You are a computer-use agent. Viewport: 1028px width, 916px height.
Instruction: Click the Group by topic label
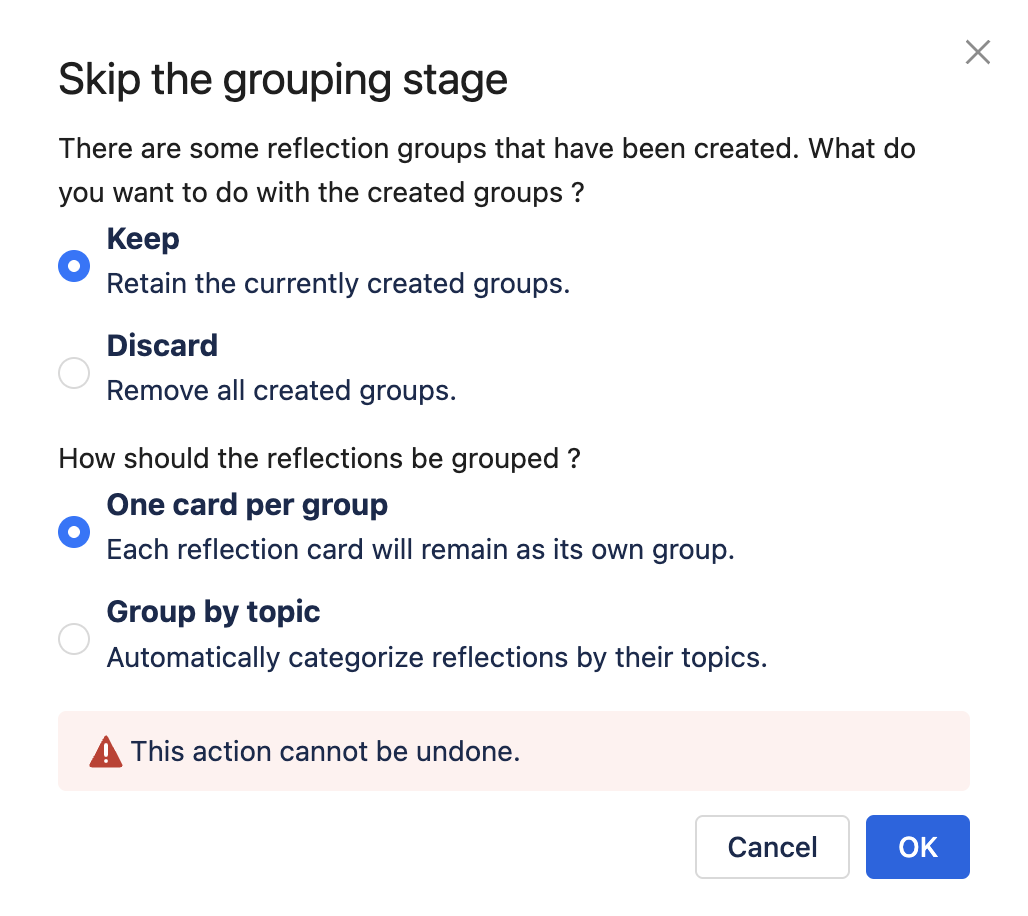tap(213, 612)
